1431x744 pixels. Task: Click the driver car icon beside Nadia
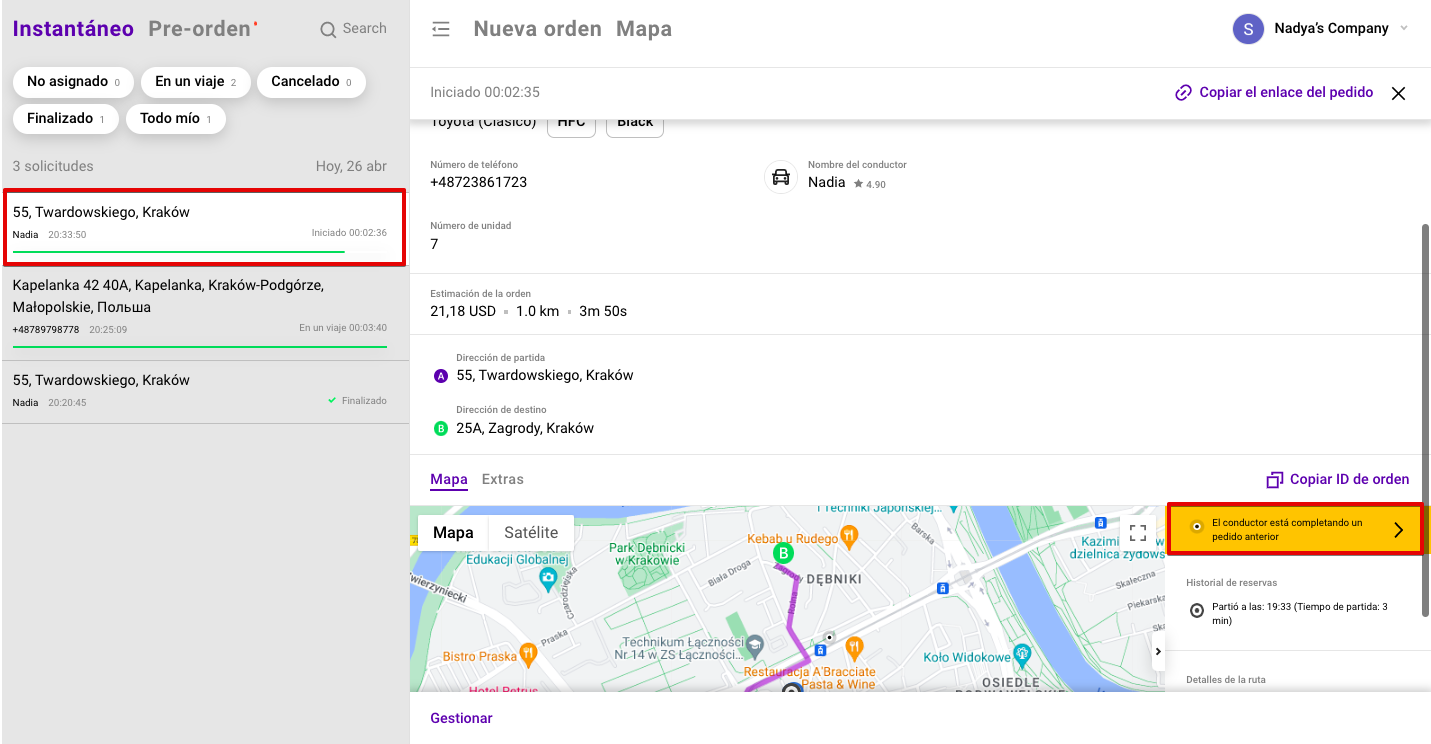click(x=781, y=177)
